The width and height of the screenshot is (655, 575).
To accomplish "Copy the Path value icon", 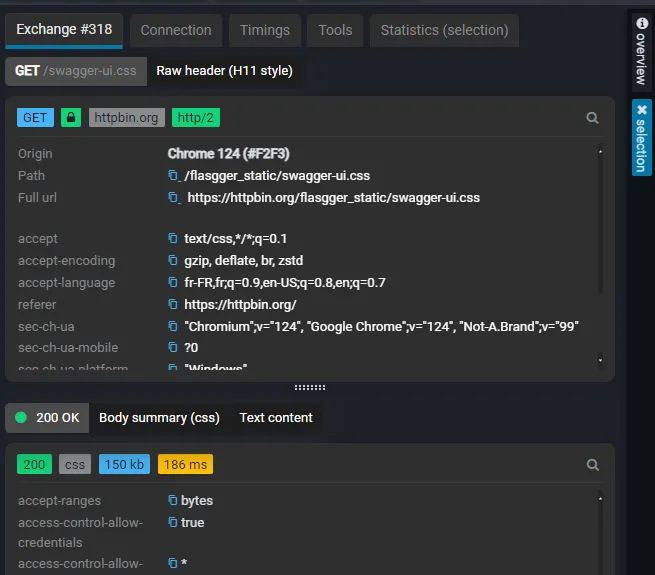I will click(x=173, y=175).
